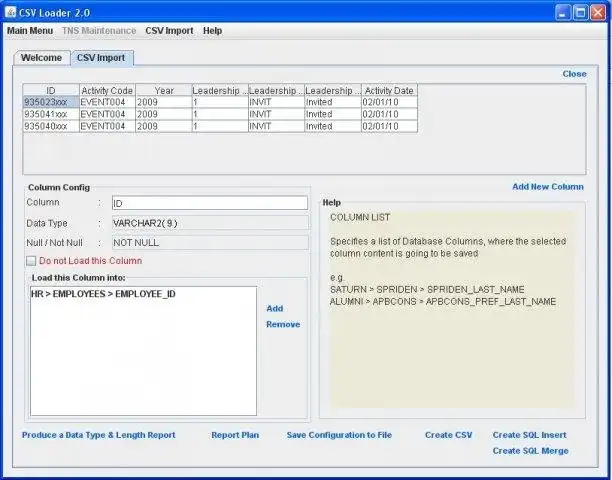
Task: Select the Year column header
Action: (x=164, y=90)
